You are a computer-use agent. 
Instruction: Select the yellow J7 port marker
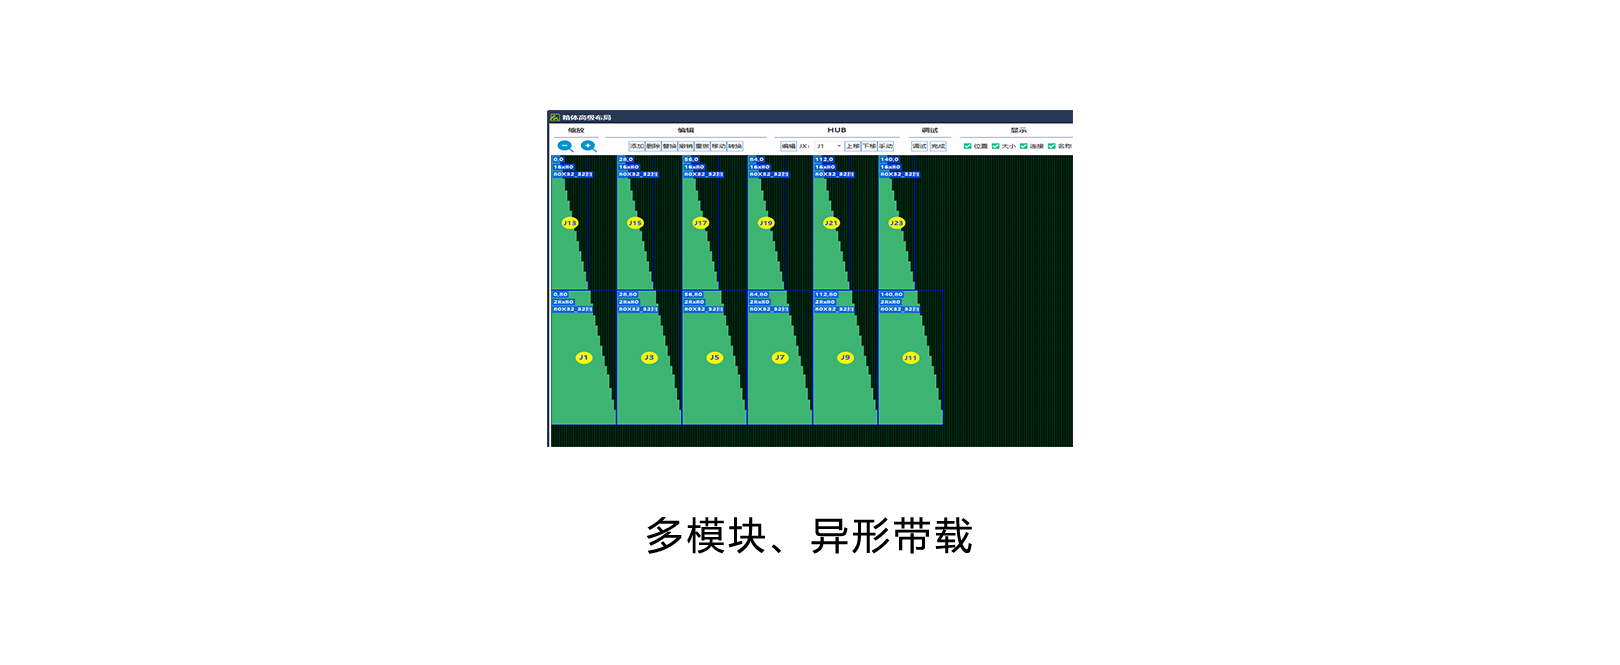[780, 357]
